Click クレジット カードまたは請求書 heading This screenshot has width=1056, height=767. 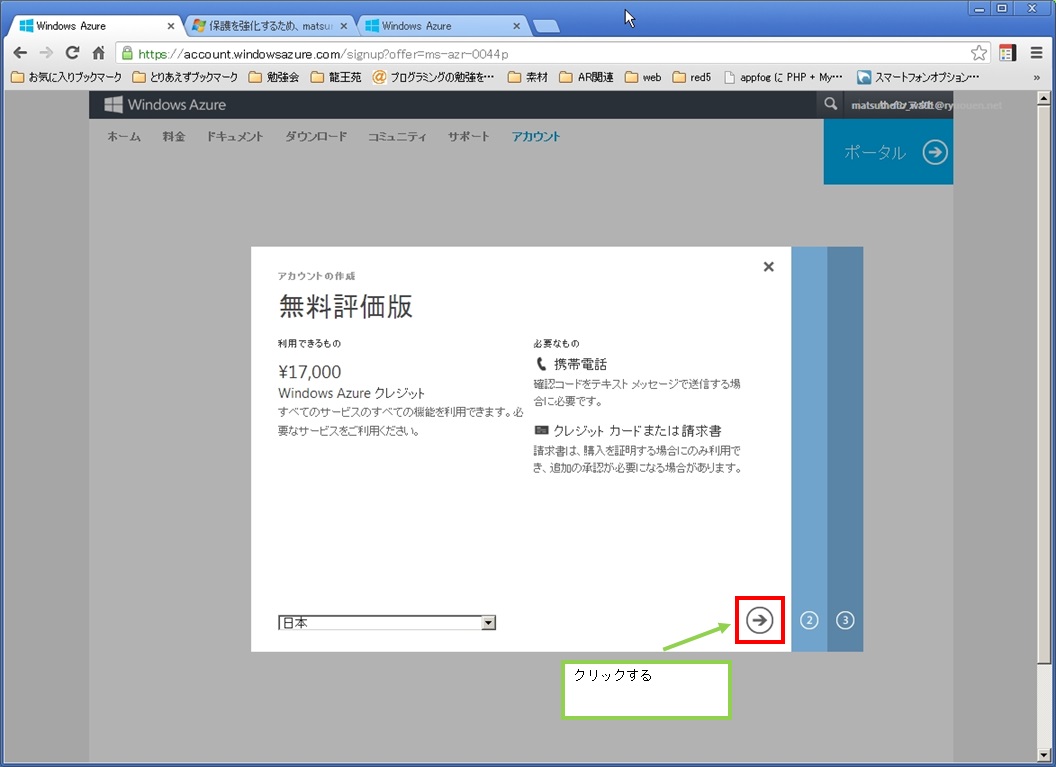tap(637, 431)
